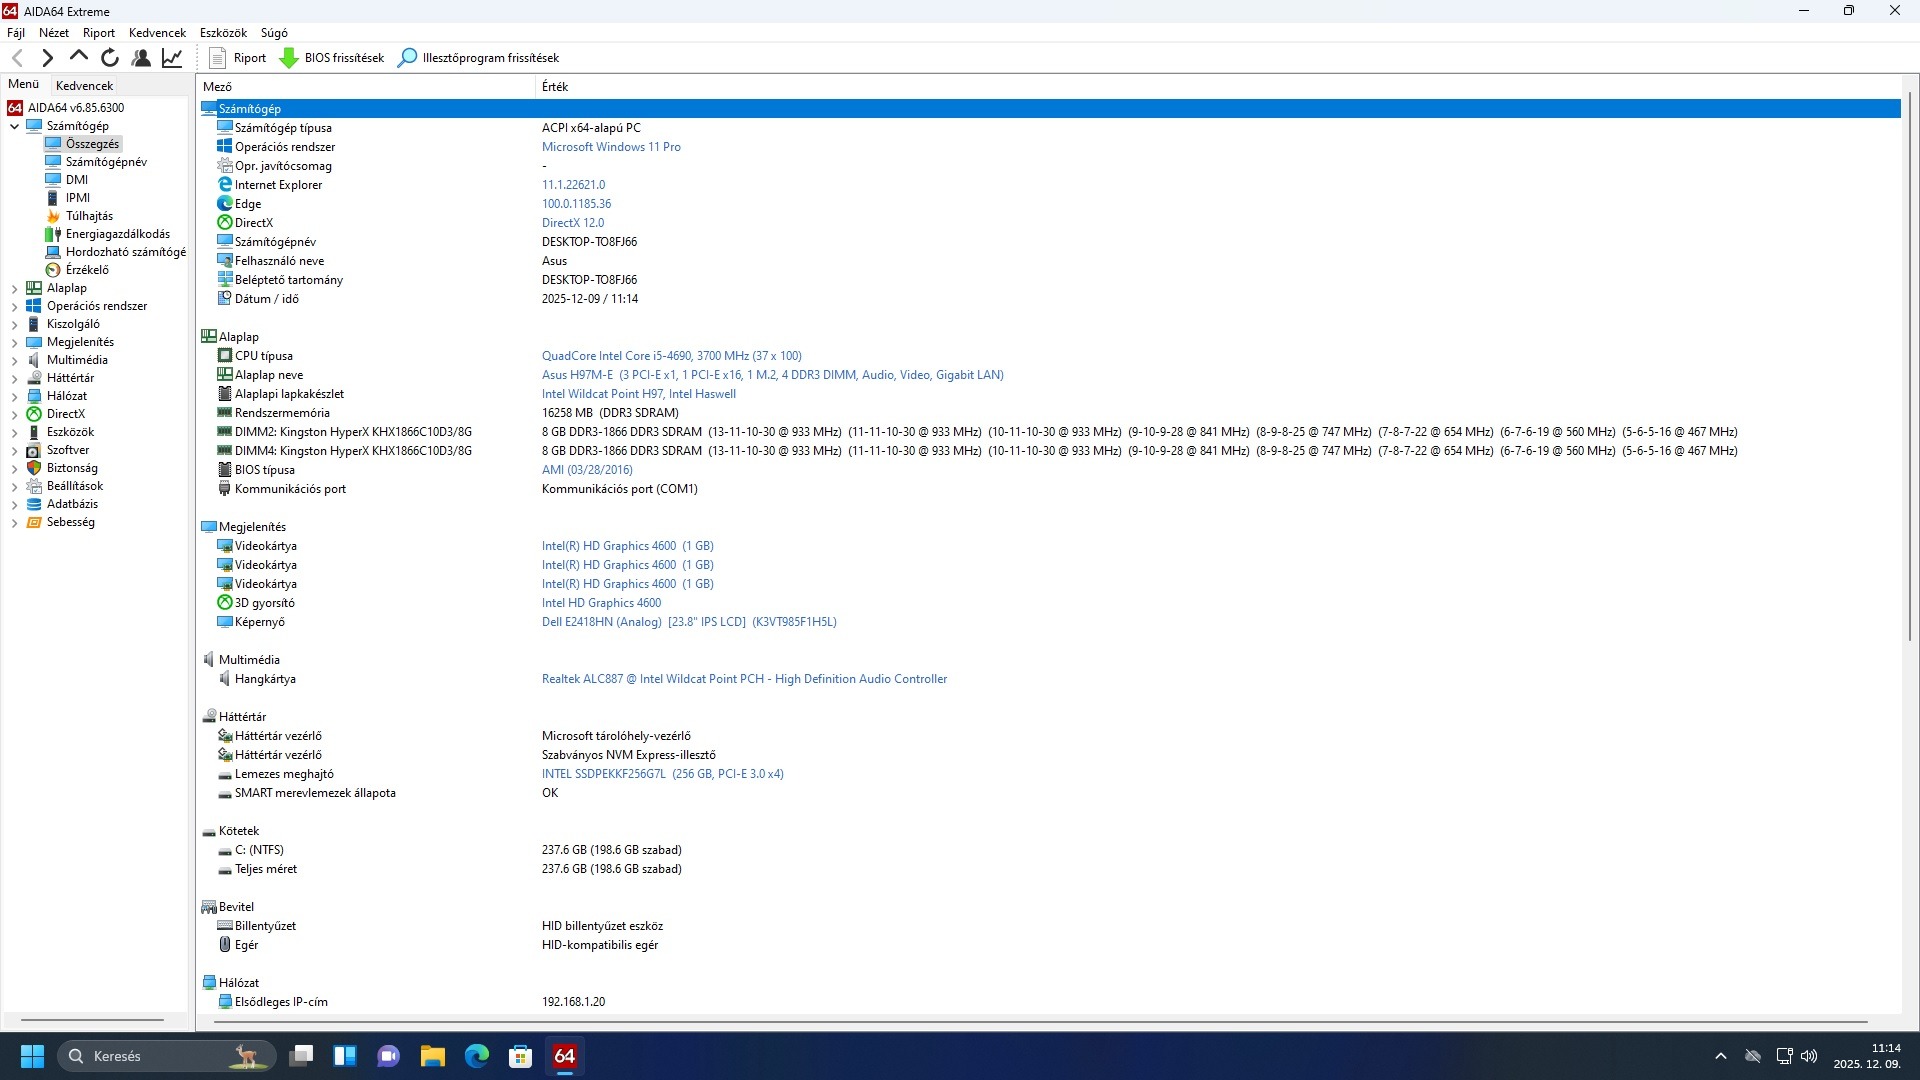Viewport: 1920px width, 1080px height.
Task: Click Illesztőprogram frissítések magnifier icon
Action: tap(407, 58)
